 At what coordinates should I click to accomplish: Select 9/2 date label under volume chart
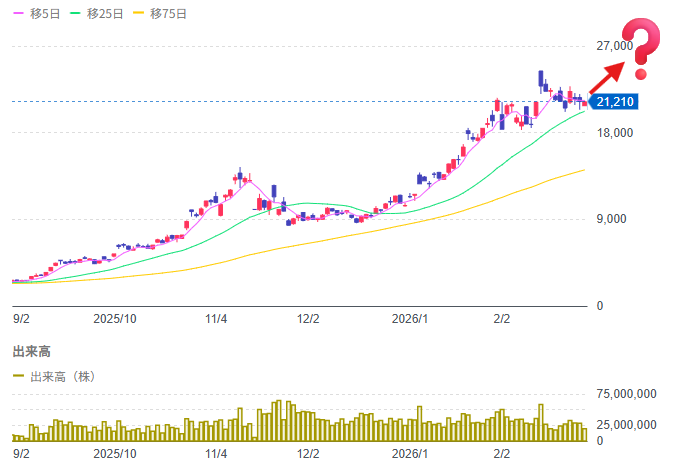(x=21, y=453)
